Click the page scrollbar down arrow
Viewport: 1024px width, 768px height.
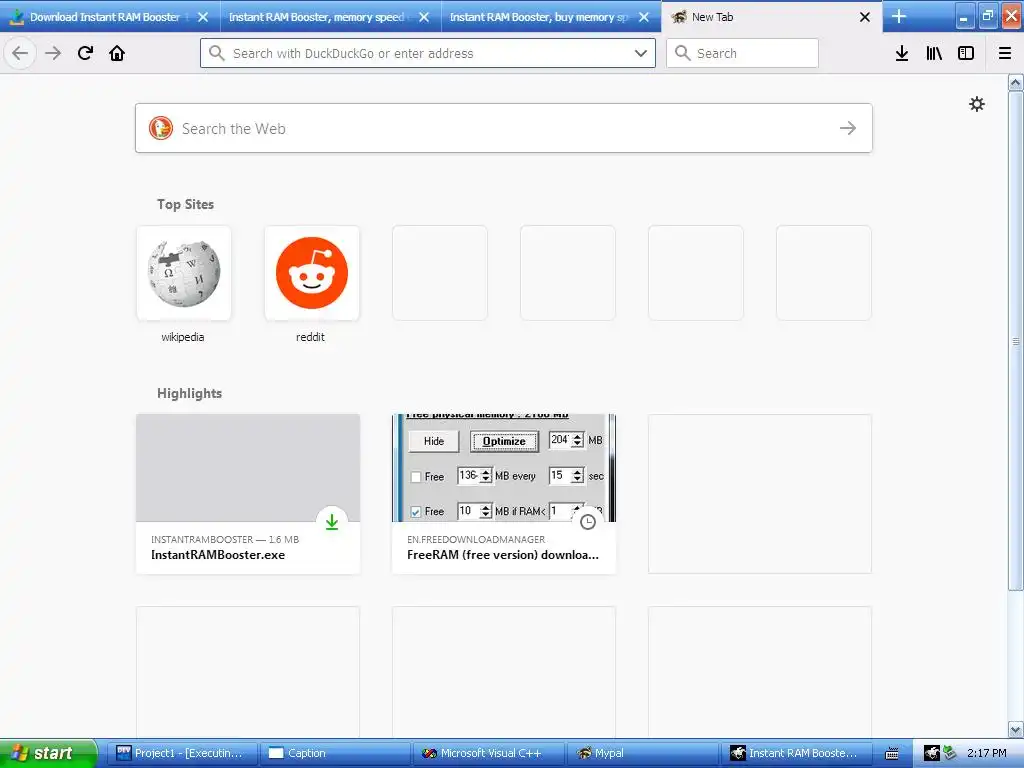tap(1016, 729)
